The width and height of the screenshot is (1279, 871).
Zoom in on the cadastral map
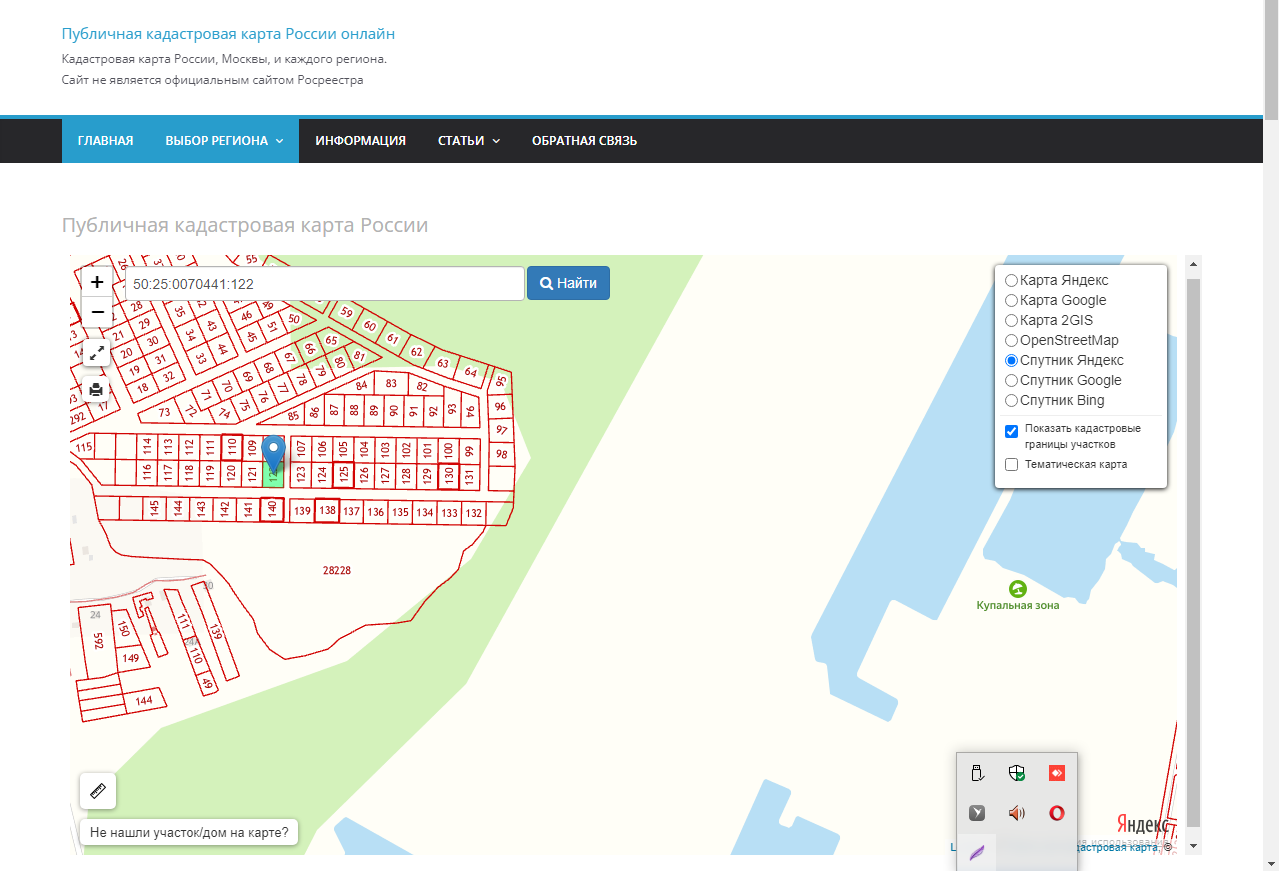tap(97, 282)
